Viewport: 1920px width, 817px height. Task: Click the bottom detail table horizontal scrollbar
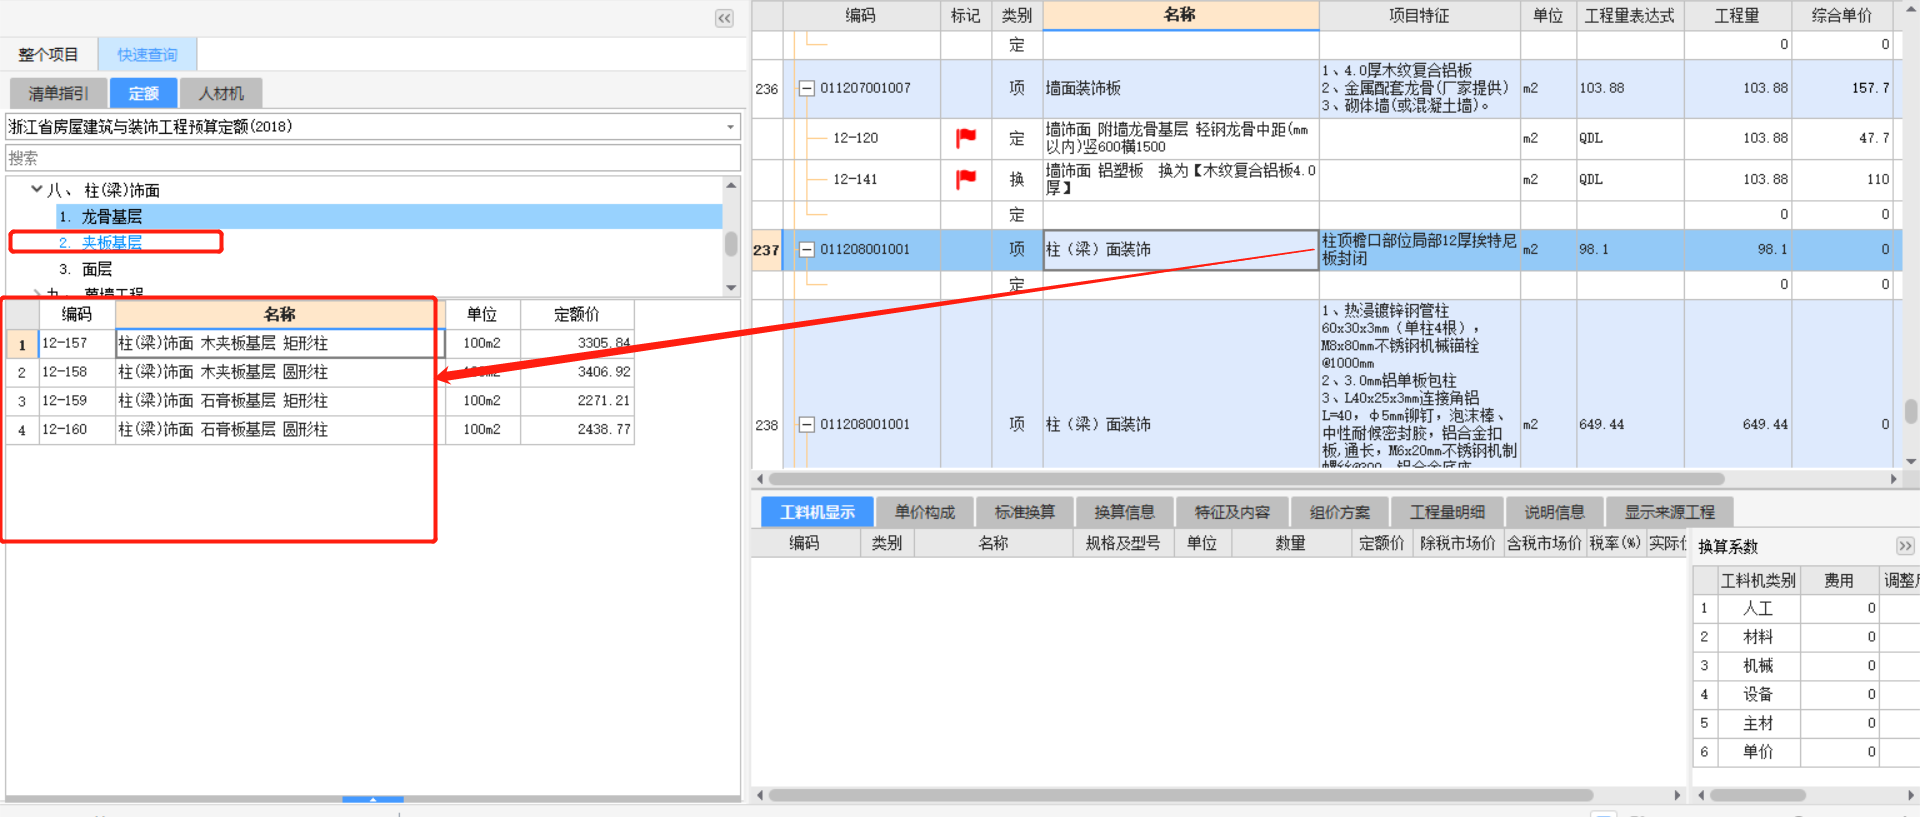1180,795
